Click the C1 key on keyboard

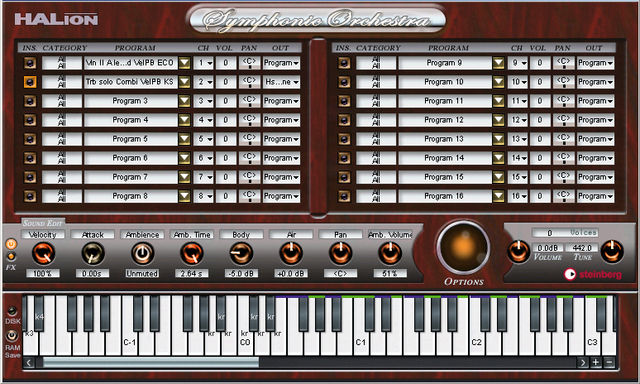click(361, 343)
